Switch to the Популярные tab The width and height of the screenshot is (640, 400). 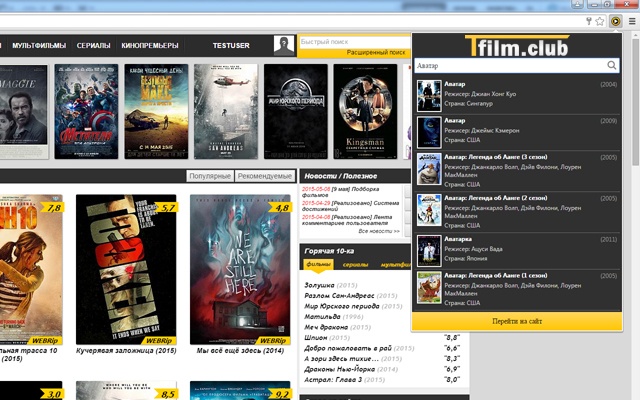click(x=210, y=176)
